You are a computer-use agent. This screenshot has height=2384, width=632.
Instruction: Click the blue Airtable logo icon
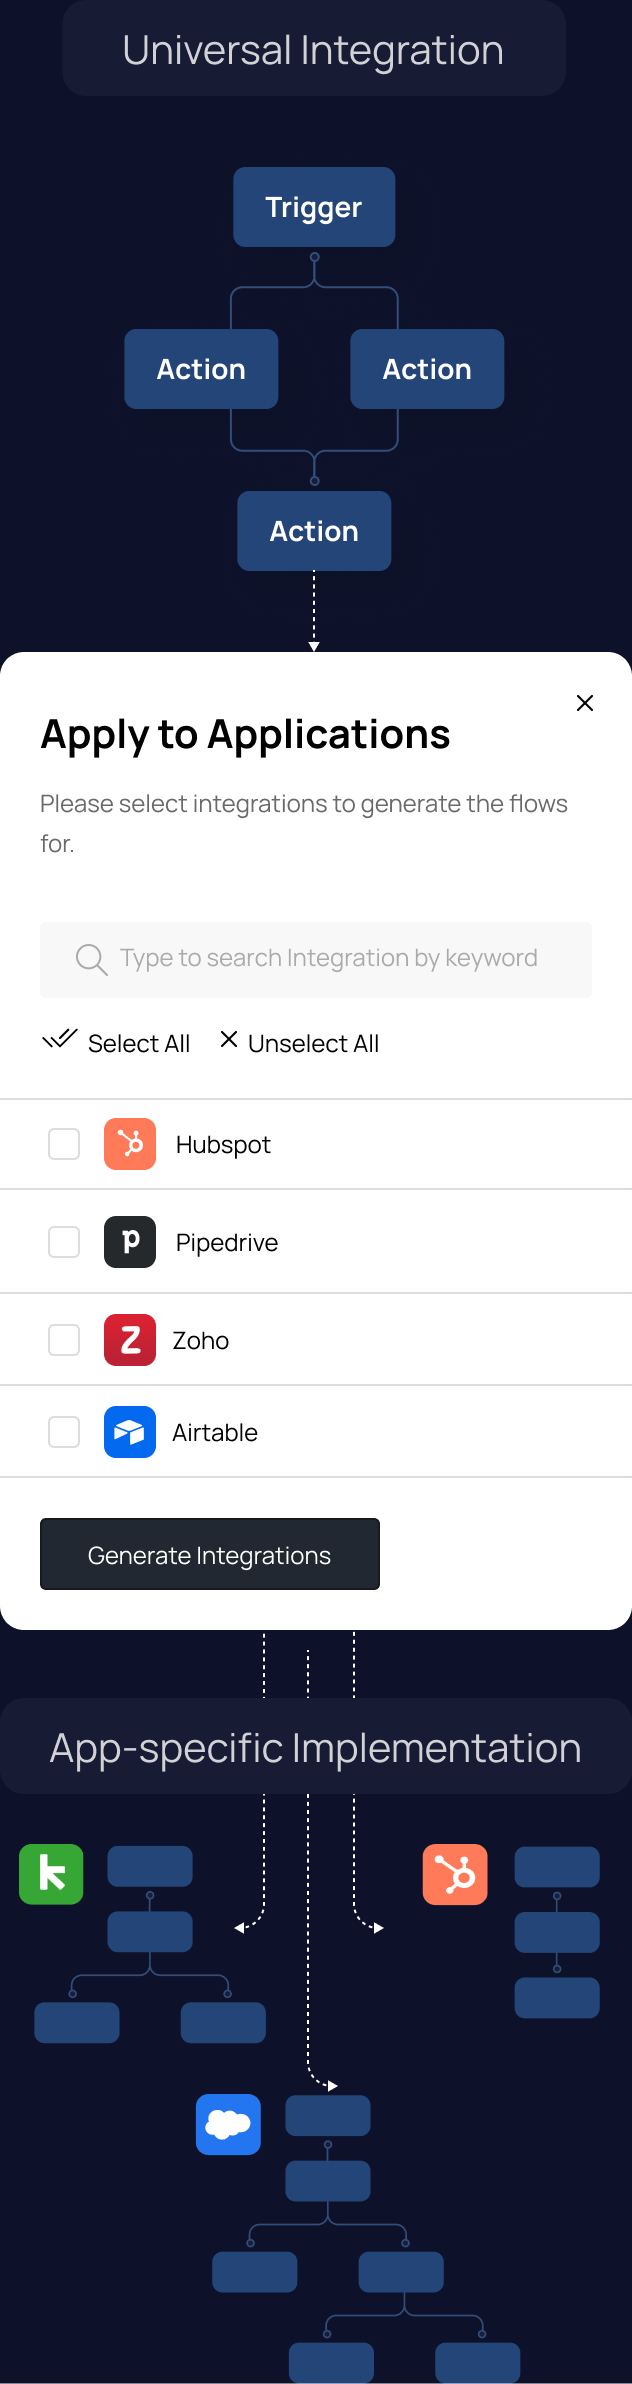click(130, 1432)
